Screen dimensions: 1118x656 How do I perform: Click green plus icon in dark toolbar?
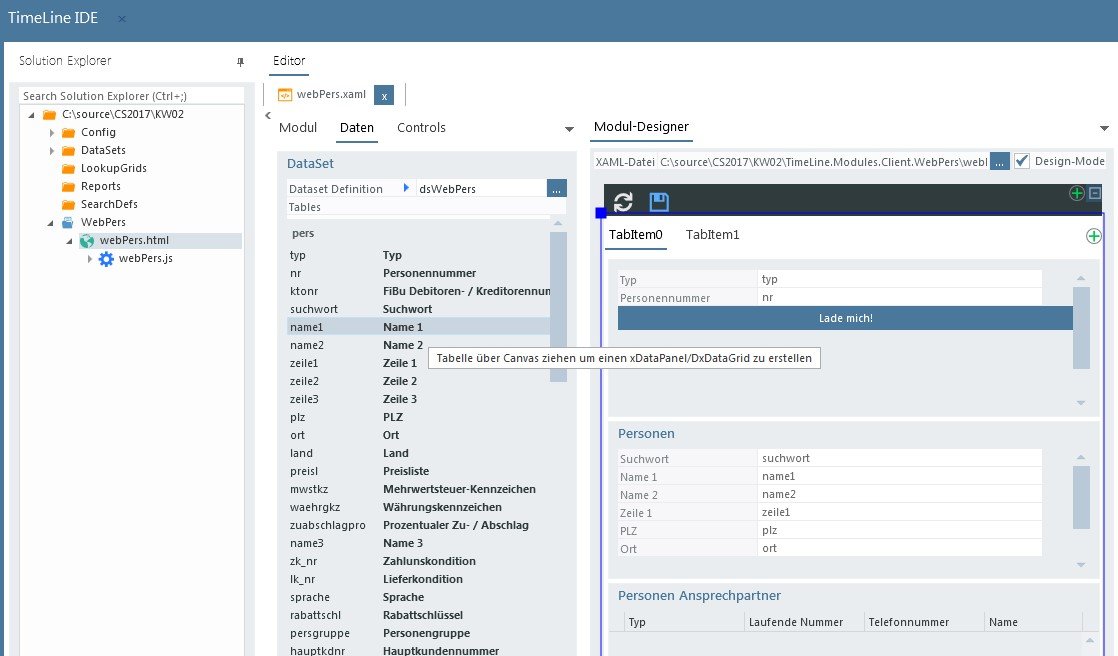[x=1077, y=193]
